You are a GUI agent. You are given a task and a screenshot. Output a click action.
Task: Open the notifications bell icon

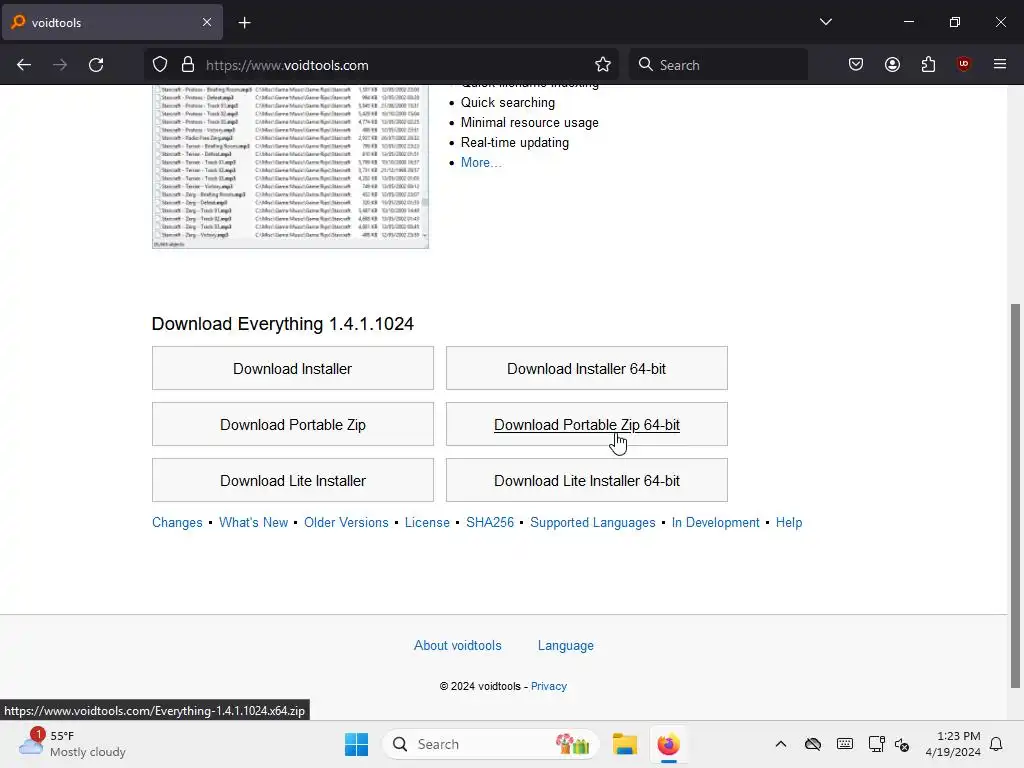click(x=996, y=744)
